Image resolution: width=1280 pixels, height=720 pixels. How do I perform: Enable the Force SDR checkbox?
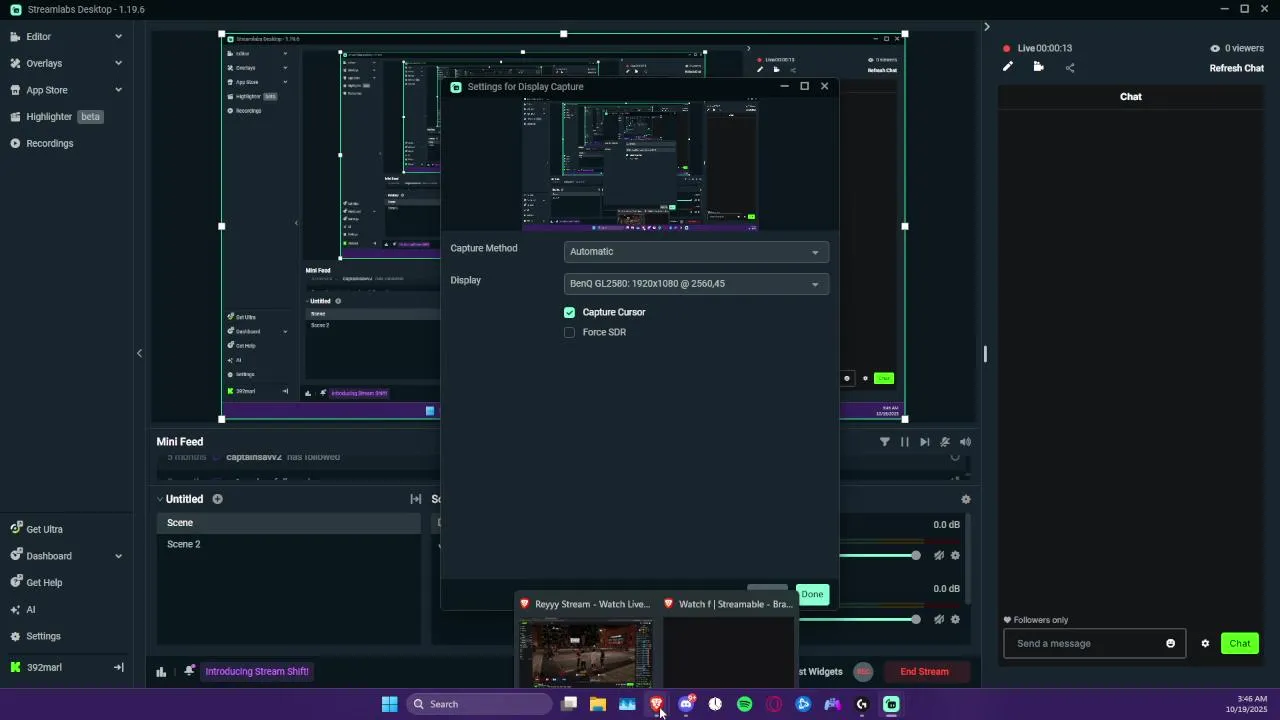(570, 332)
